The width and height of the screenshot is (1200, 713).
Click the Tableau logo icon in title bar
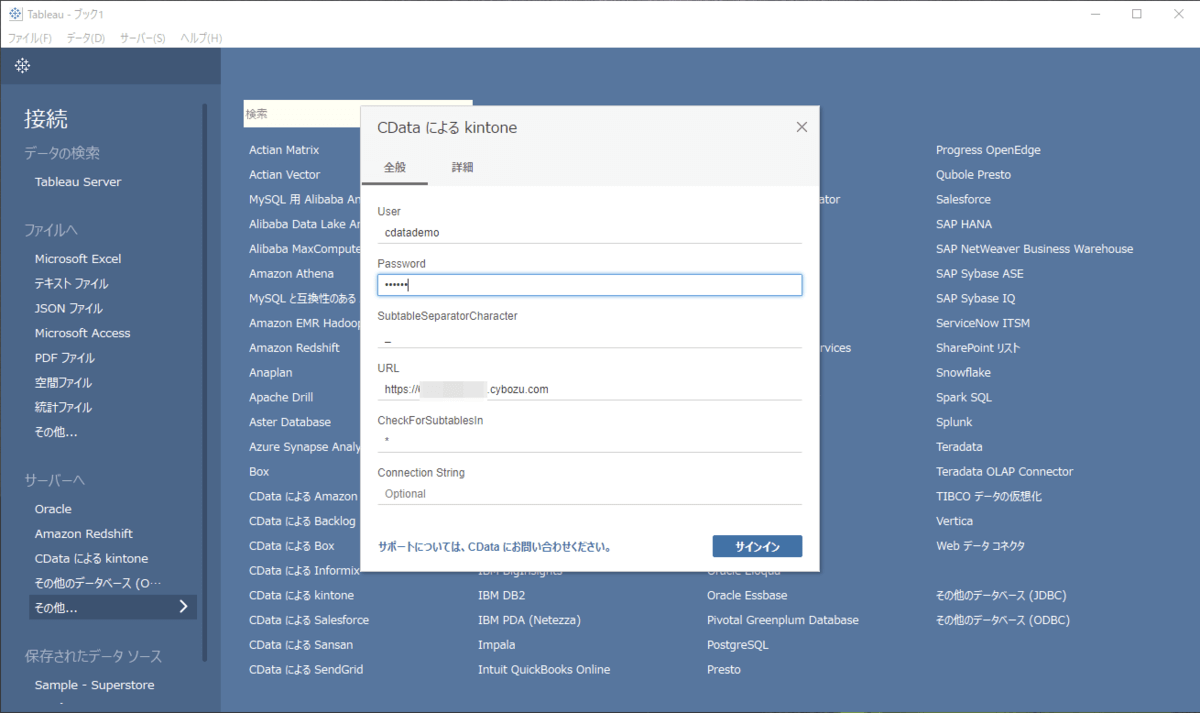click(x=15, y=14)
